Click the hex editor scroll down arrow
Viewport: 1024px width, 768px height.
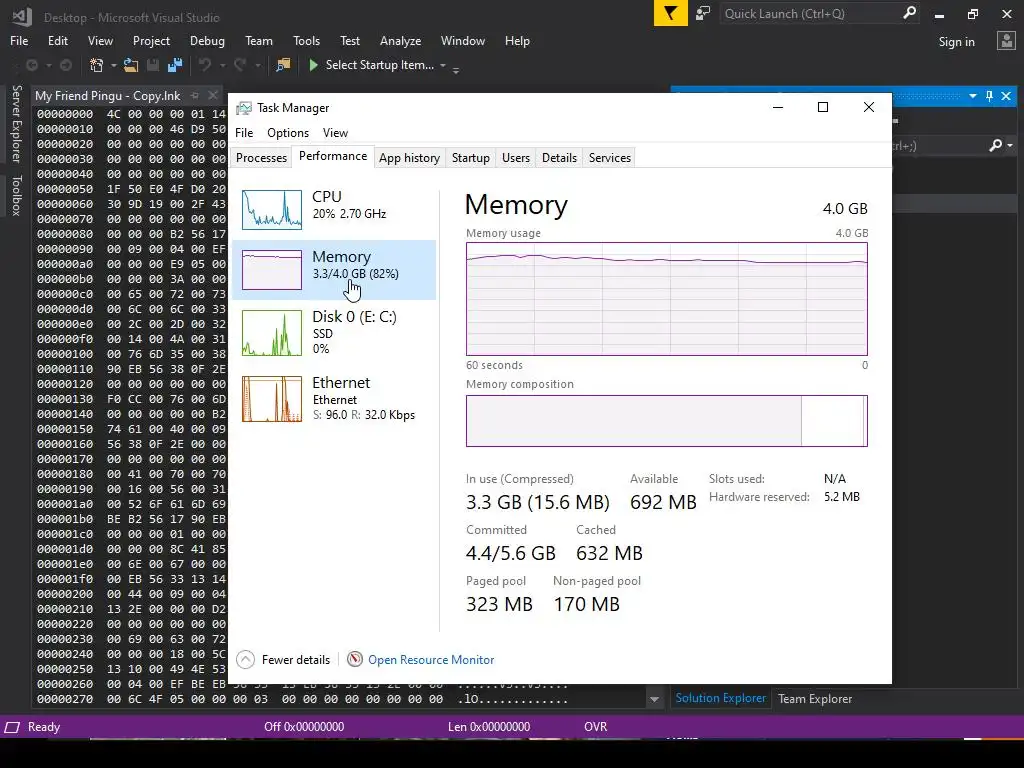[x=654, y=699]
